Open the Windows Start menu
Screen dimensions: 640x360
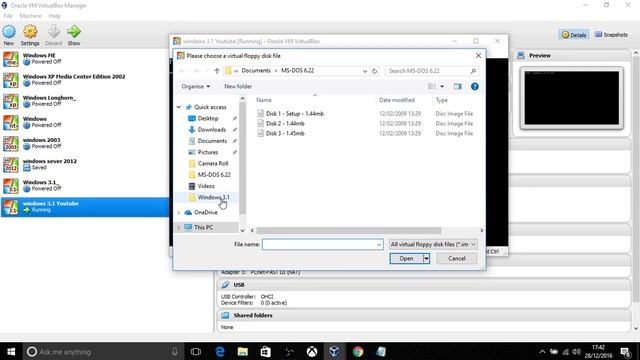coord(11,351)
